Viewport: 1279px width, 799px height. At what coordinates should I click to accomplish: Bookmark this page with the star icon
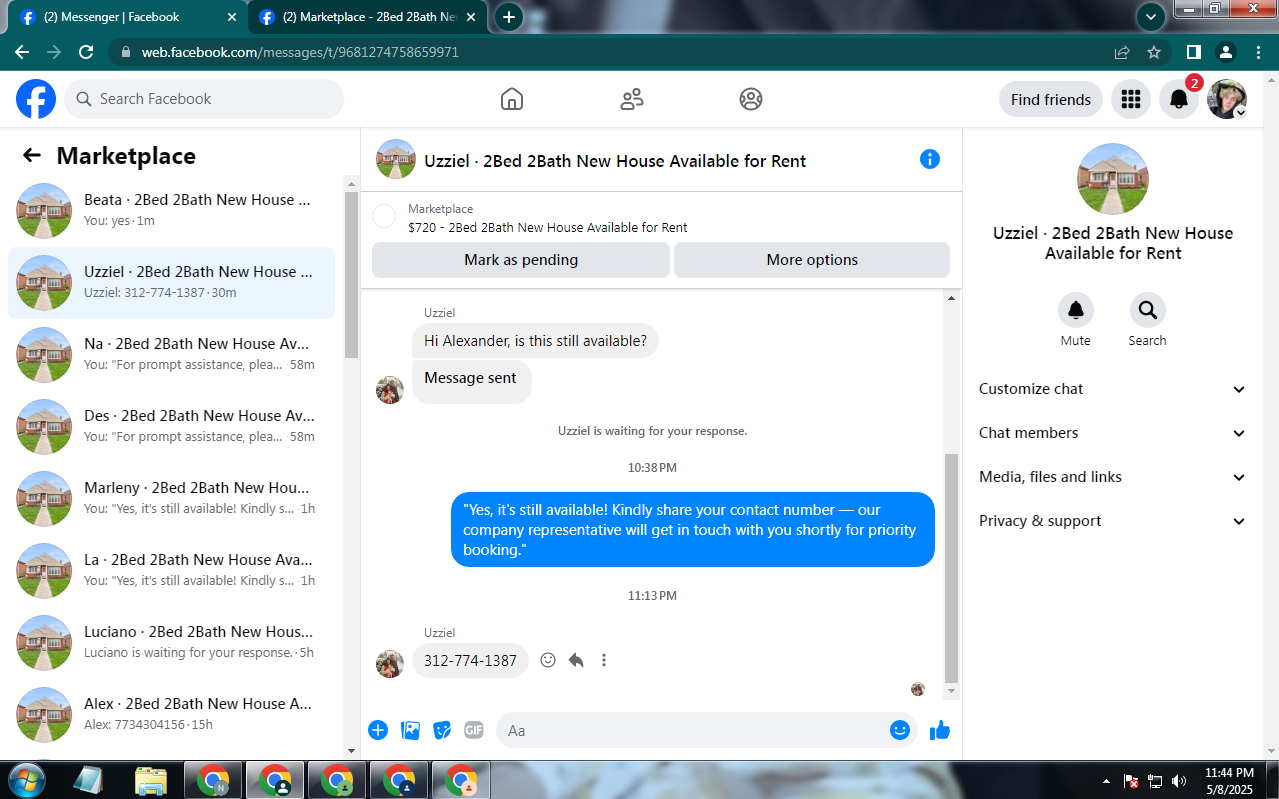(x=1154, y=52)
